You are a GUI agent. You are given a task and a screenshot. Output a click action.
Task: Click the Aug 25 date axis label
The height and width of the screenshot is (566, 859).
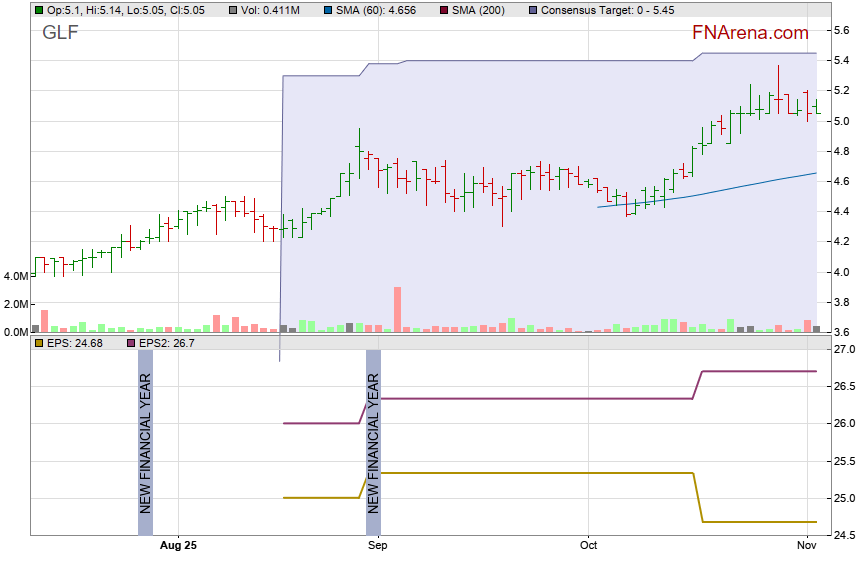pos(179,546)
